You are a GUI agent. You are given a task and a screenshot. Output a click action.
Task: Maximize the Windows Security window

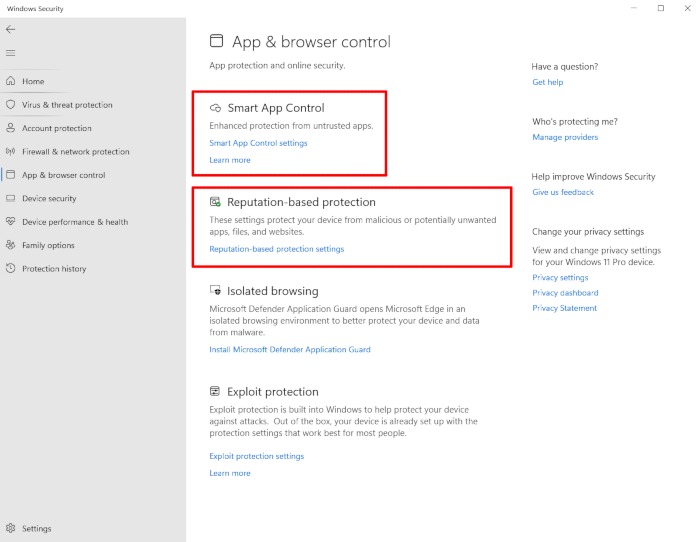tap(661, 8)
